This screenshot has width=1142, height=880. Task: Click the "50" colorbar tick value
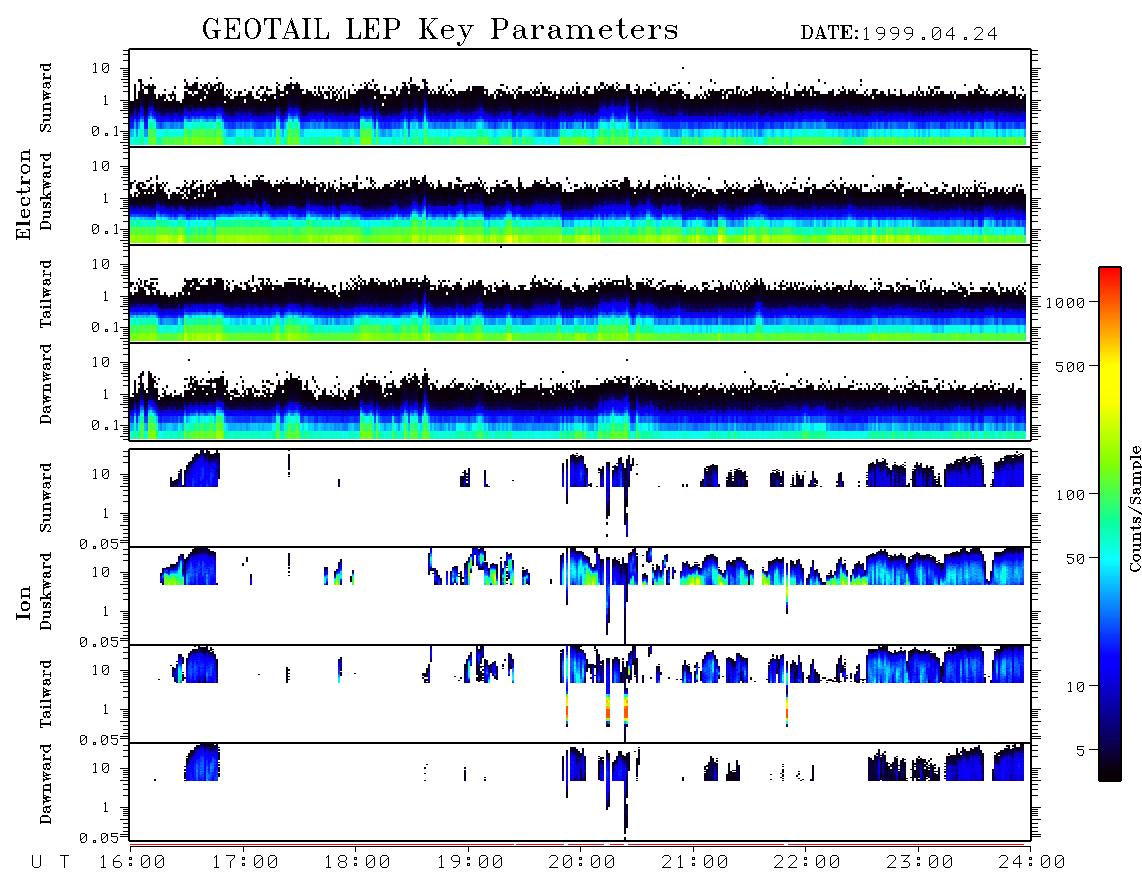[x=1076, y=559]
